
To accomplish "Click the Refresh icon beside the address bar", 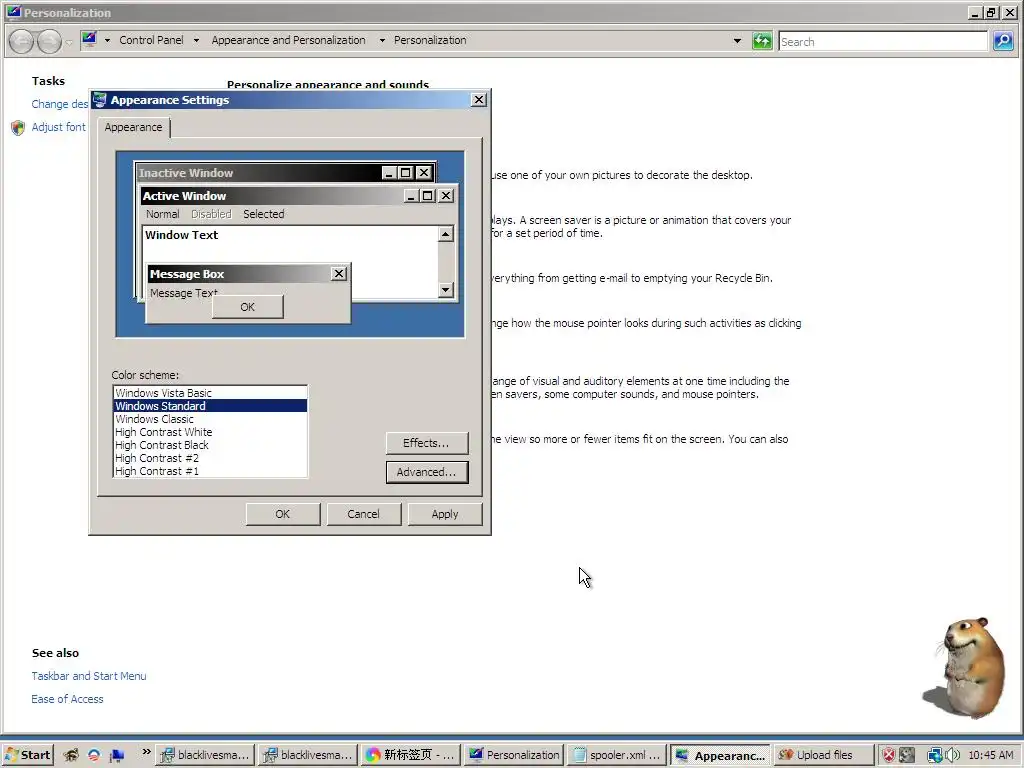I will 762,41.
